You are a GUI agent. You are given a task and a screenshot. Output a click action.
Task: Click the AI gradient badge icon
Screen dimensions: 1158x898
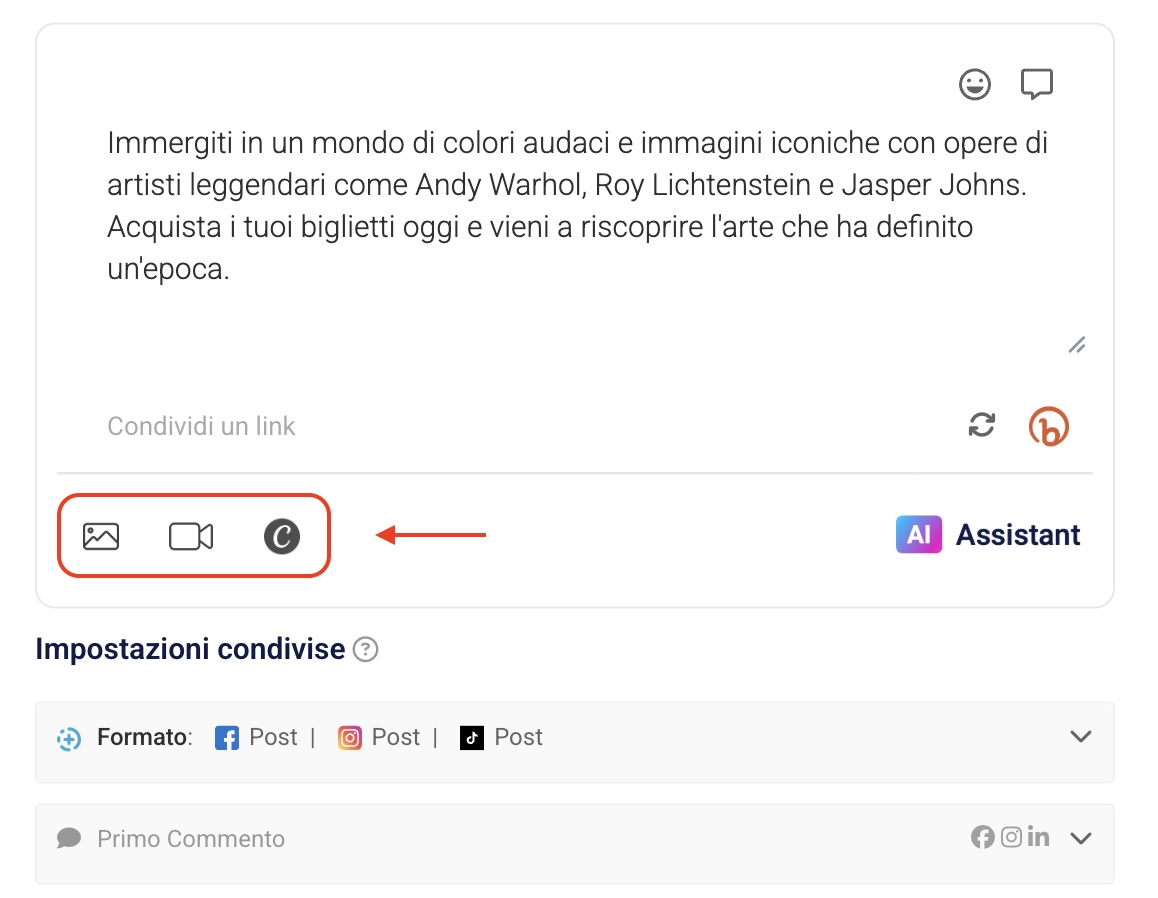(x=918, y=535)
